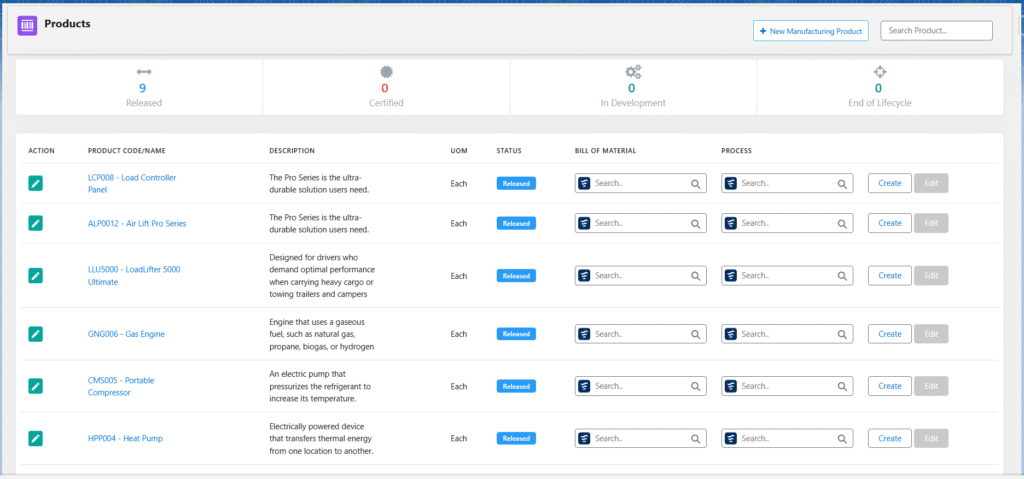Open Process lookup for LoadLifter 5000 Ultimate

786,275
